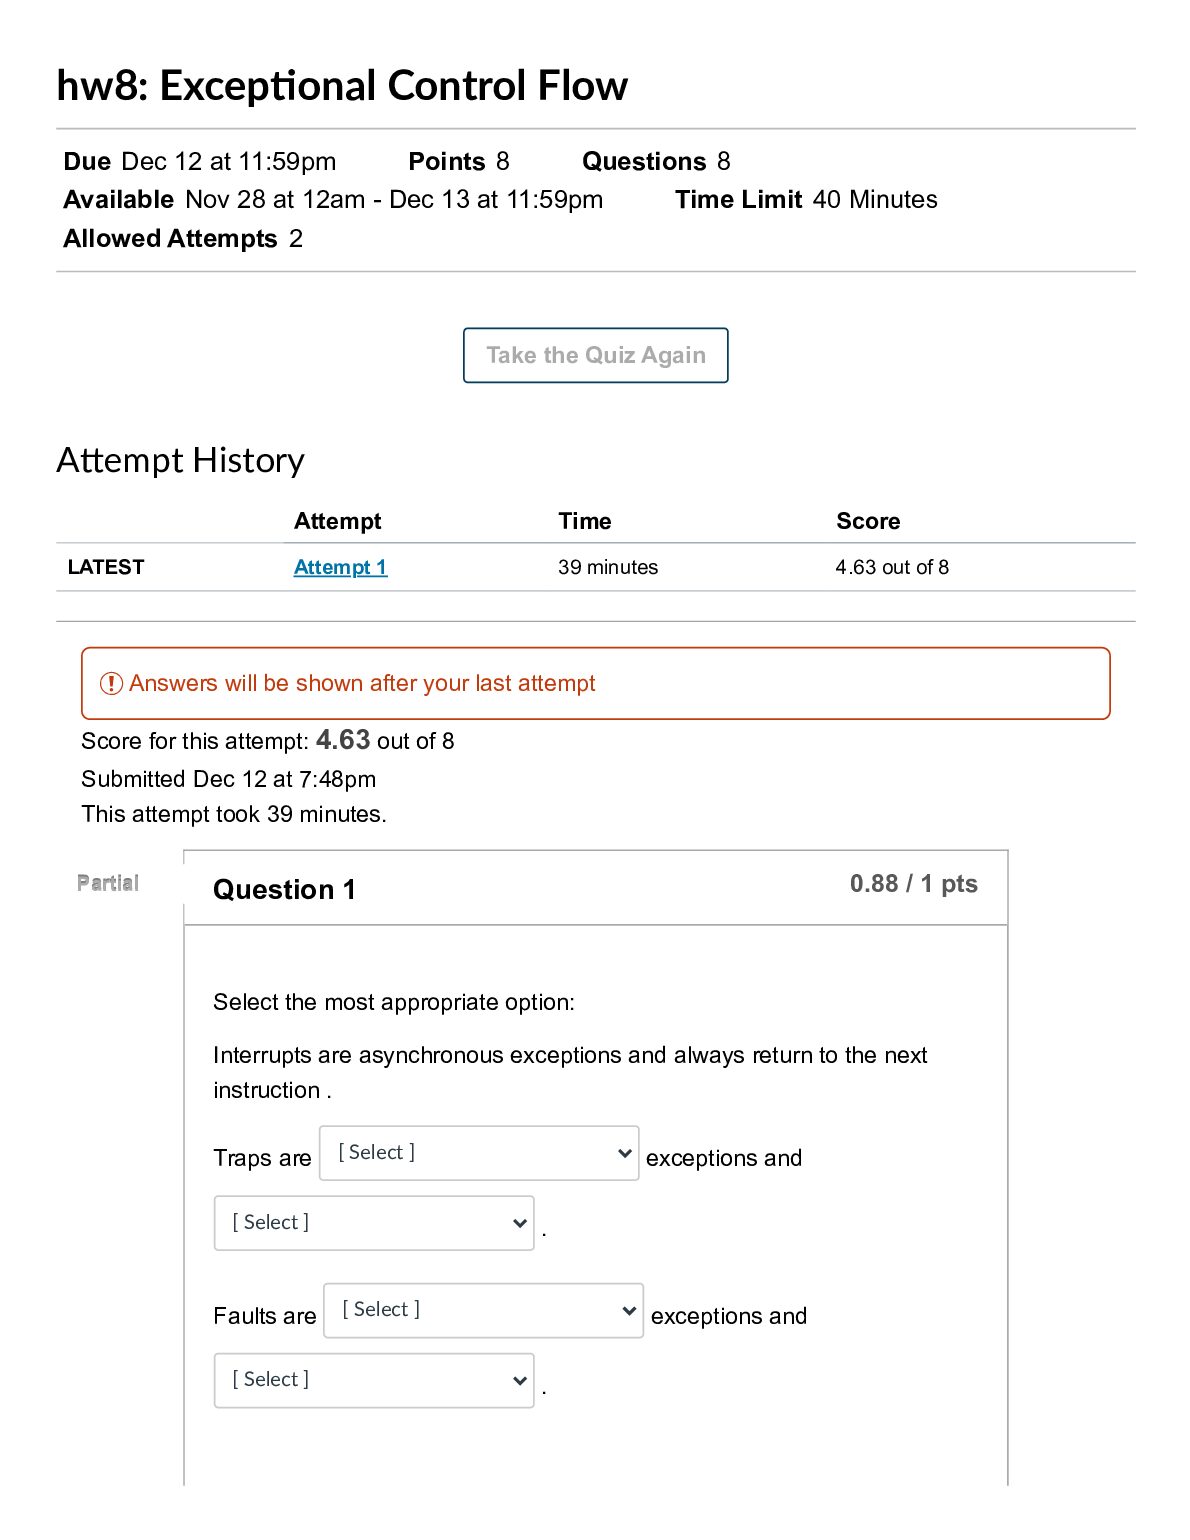Click the chevron on the second Traps dropdown

pos(519,1223)
